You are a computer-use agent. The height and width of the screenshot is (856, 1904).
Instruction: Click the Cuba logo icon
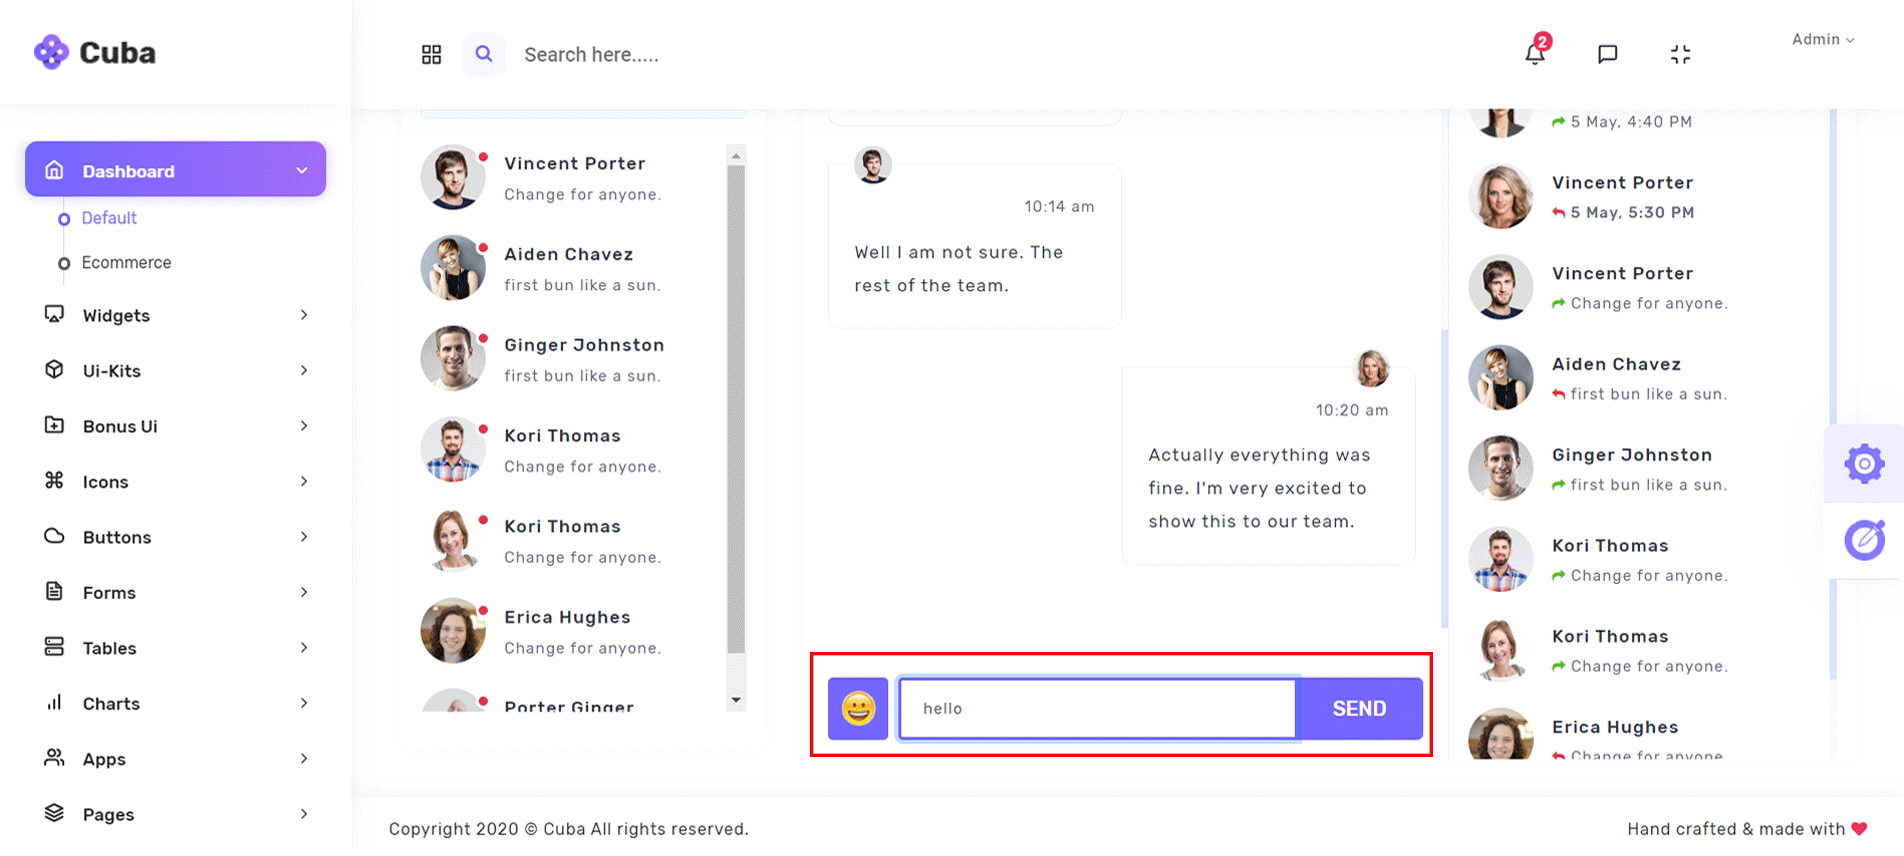click(51, 52)
